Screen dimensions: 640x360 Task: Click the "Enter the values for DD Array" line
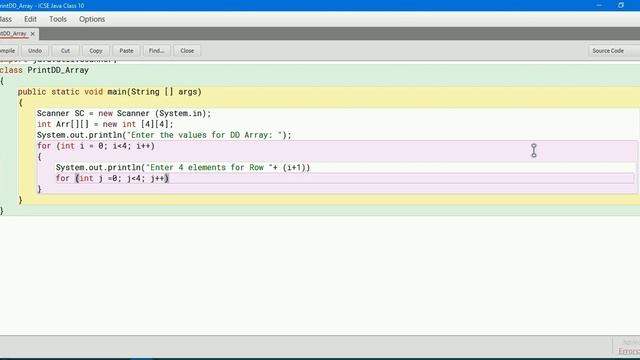pyautogui.click(x=164, y=135)
